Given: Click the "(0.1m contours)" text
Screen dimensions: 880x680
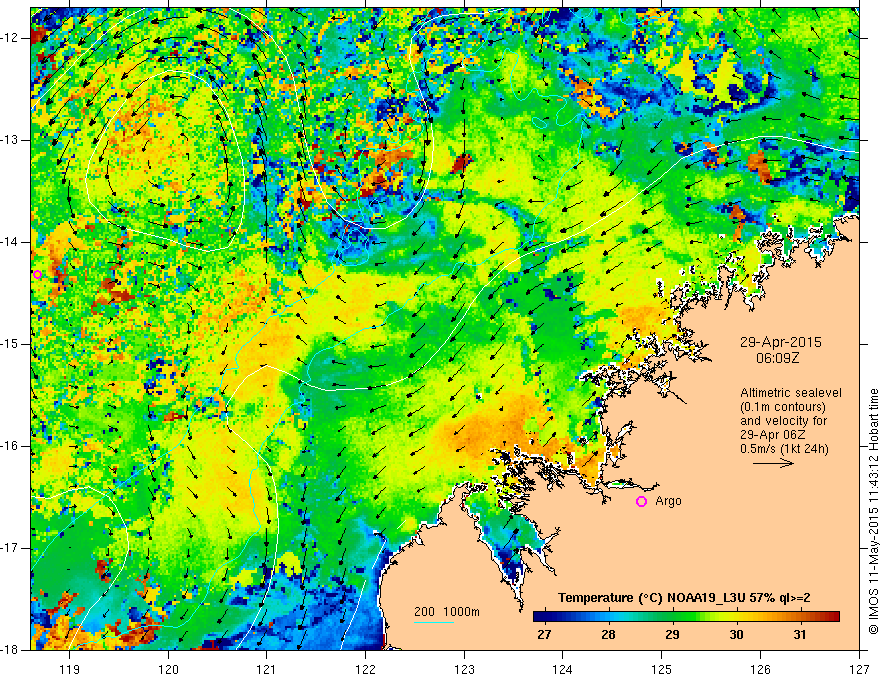Looking at the screenshot, I should (783, 407).
